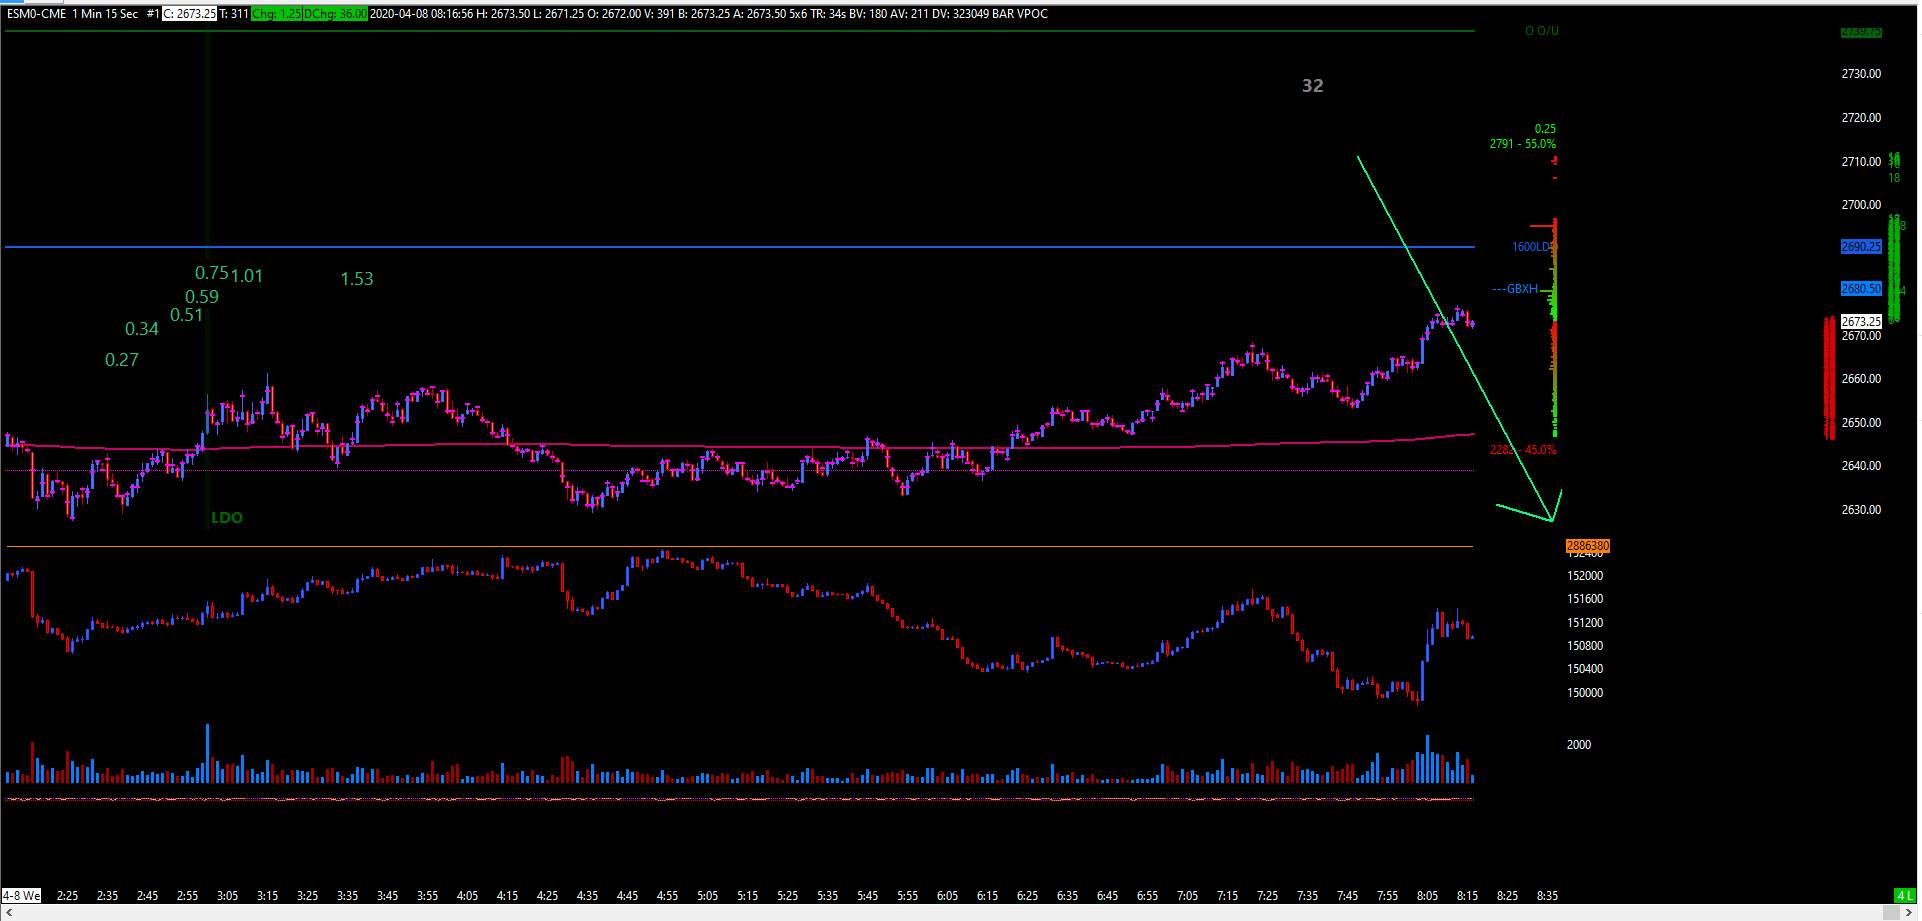Viewport: 1922px width, 921px height.
Task: Select the 4-8 We date label
Action: point(21,895)
